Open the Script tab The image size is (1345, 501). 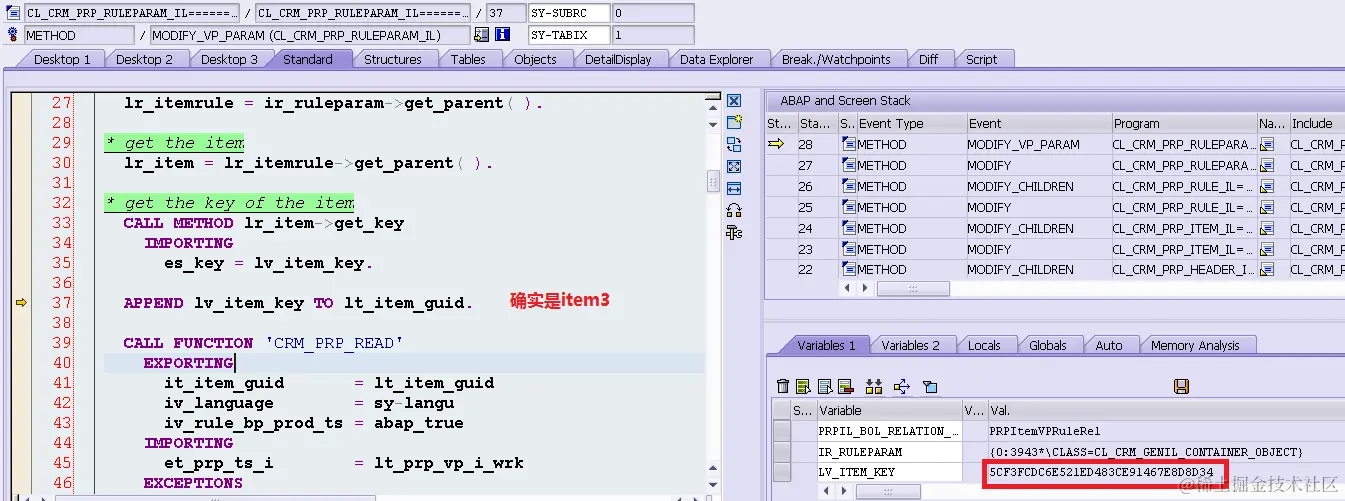981,59
